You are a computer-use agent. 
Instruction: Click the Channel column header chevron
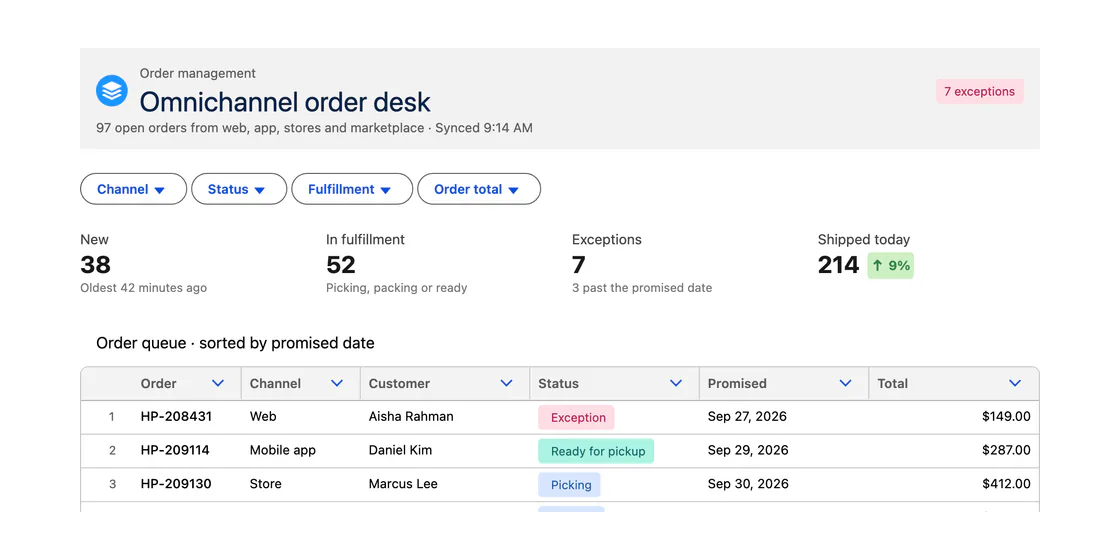tap(337, 384)
